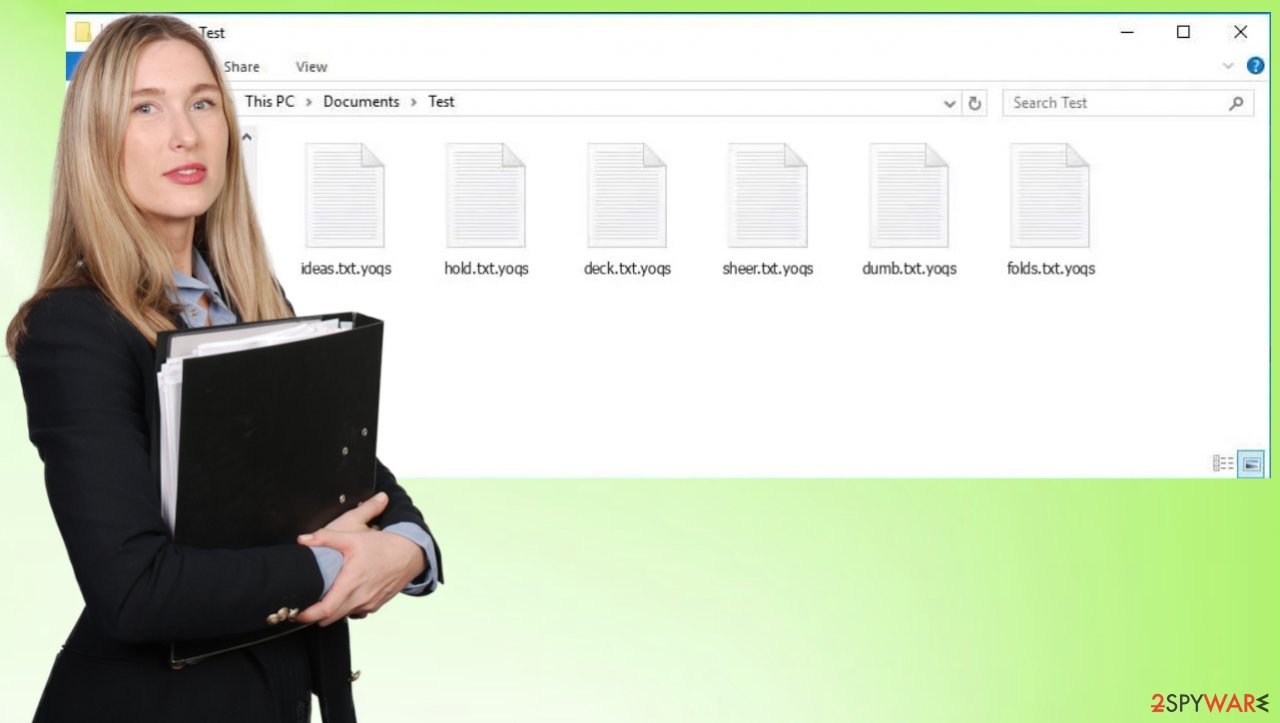This screenshot has width=1280, height=723.
Task: Go to Documents in address bar
Action: [361, 101]
